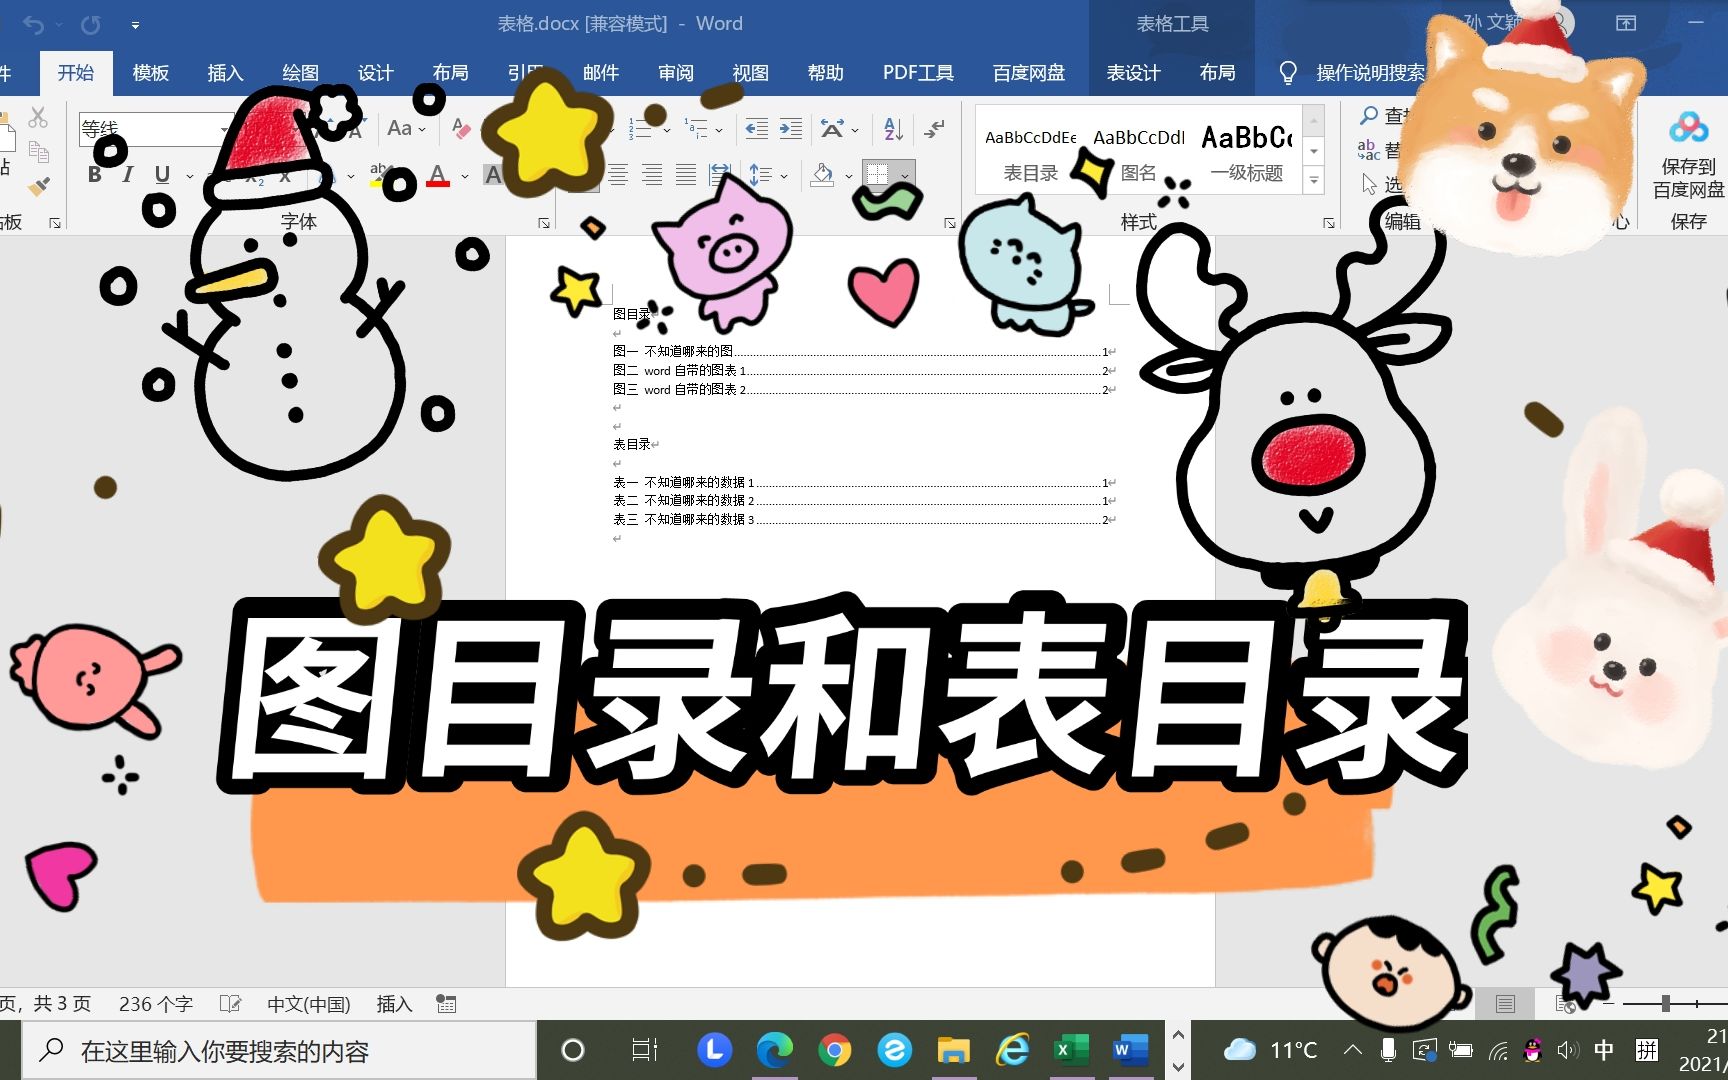Open Excel from the taskbar

click(x=1071, y=1050)
